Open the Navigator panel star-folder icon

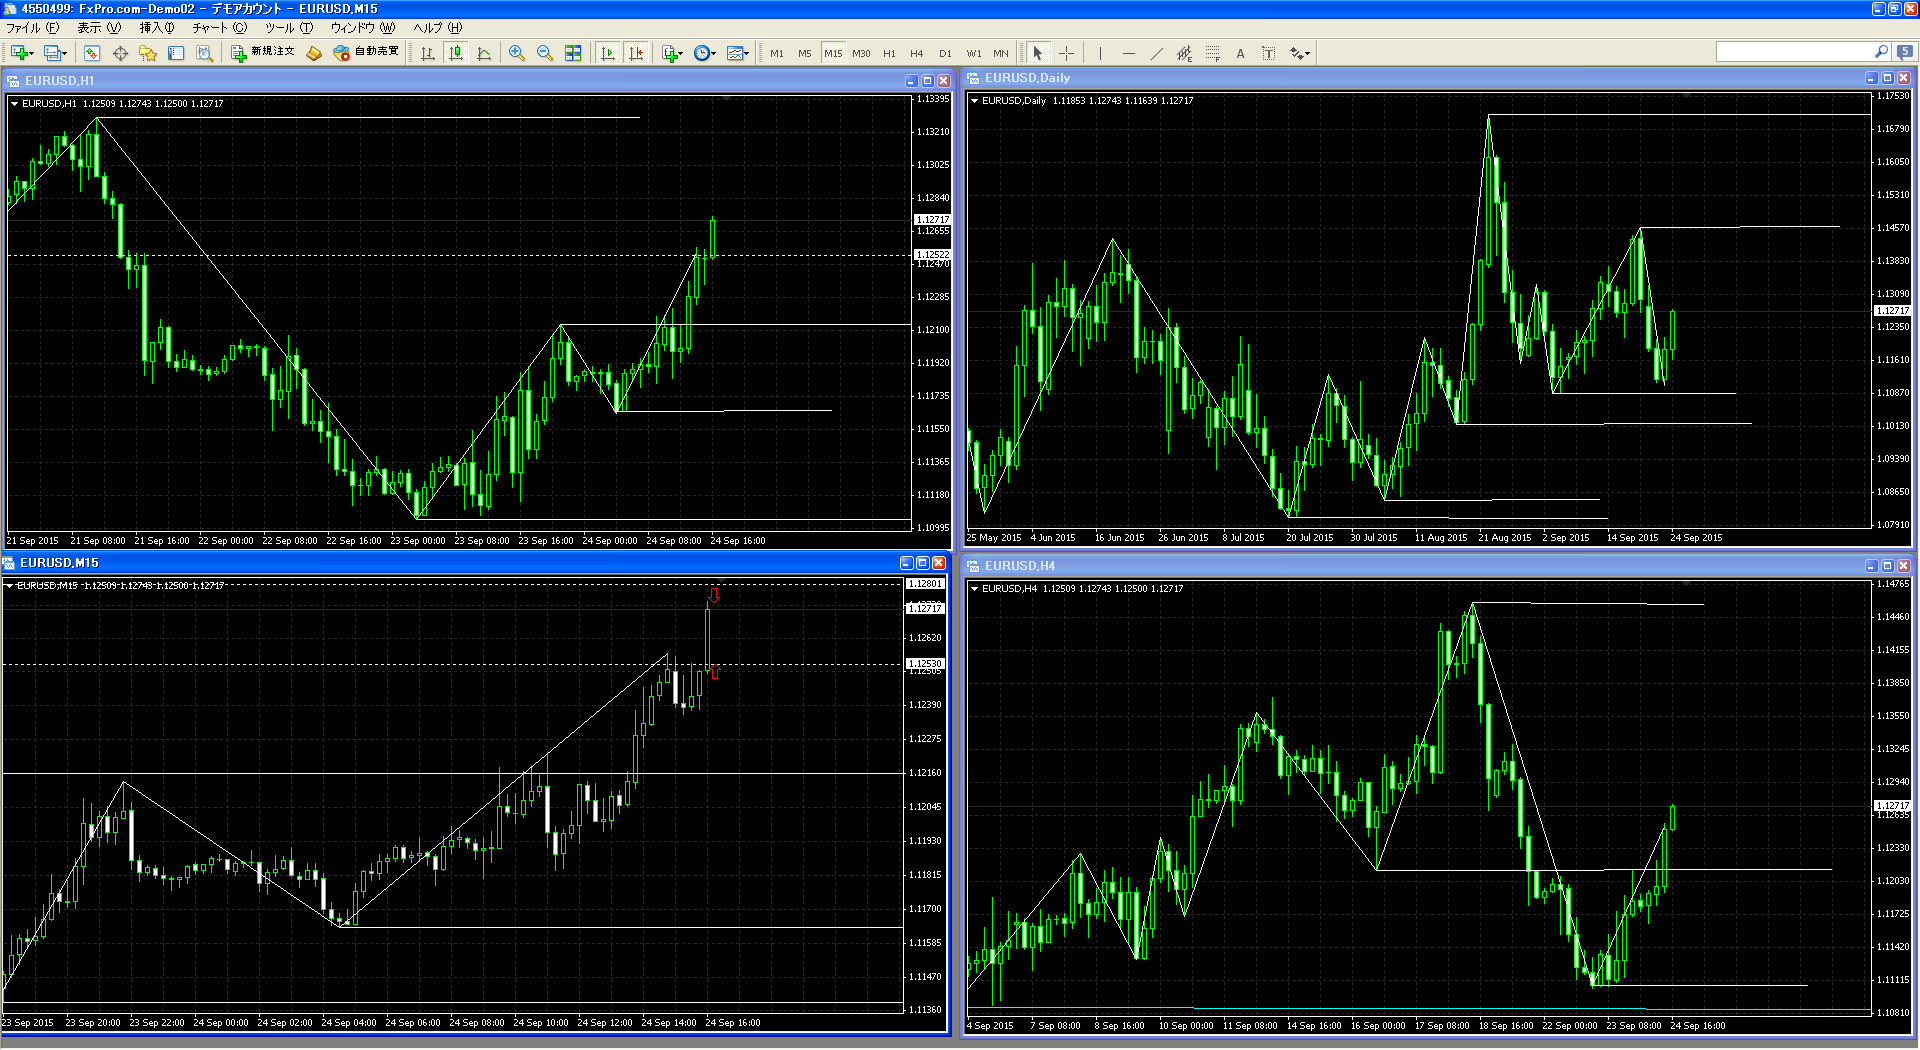(148, 53)
